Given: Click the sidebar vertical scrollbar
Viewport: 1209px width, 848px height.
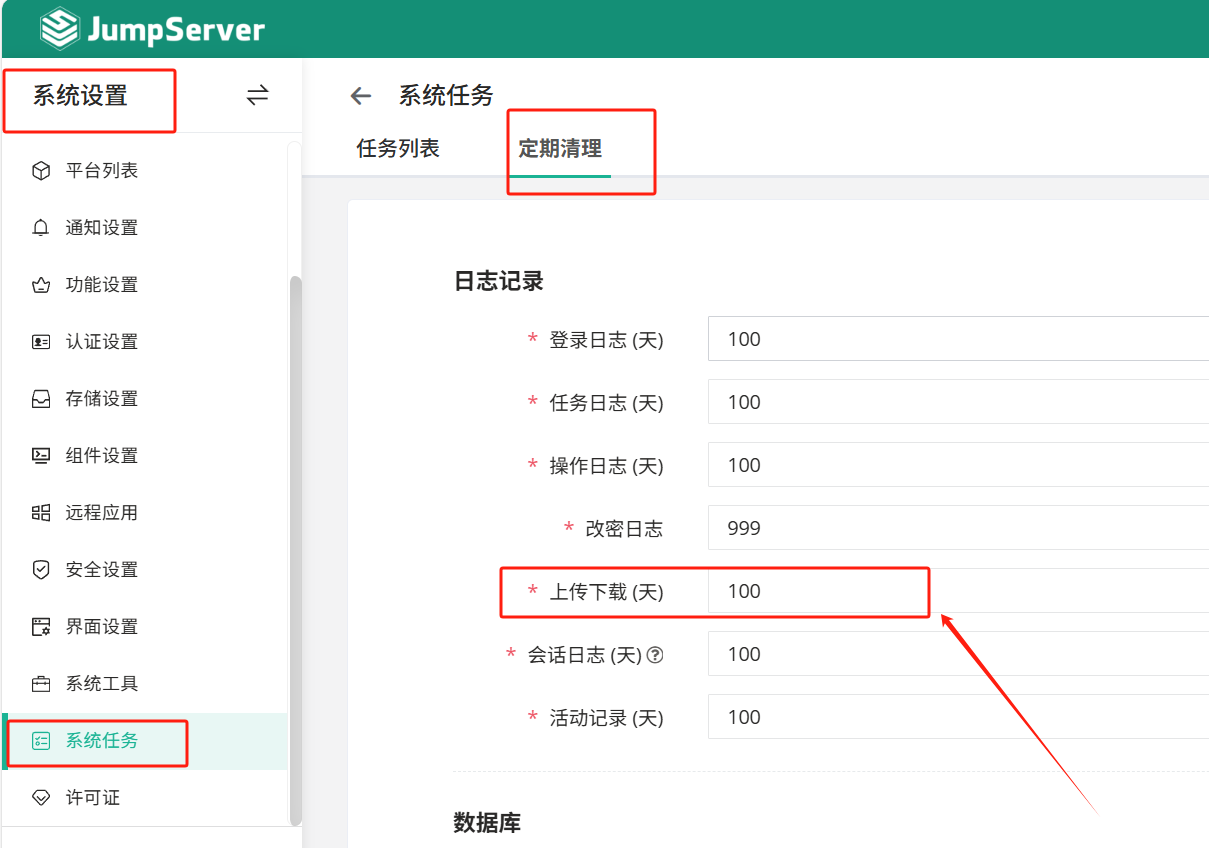Looking at the screenshot, I should click(x=295, y=550).
